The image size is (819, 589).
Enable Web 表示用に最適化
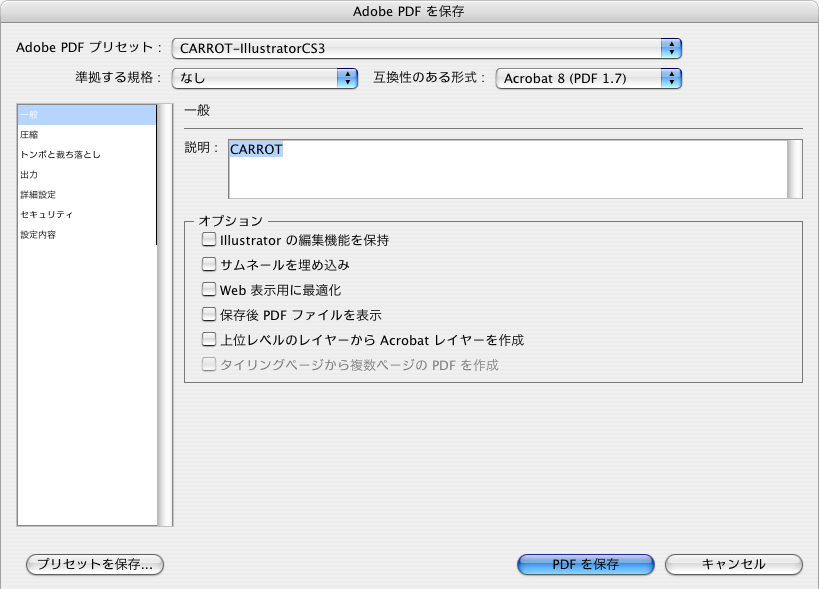pos(208,289)
